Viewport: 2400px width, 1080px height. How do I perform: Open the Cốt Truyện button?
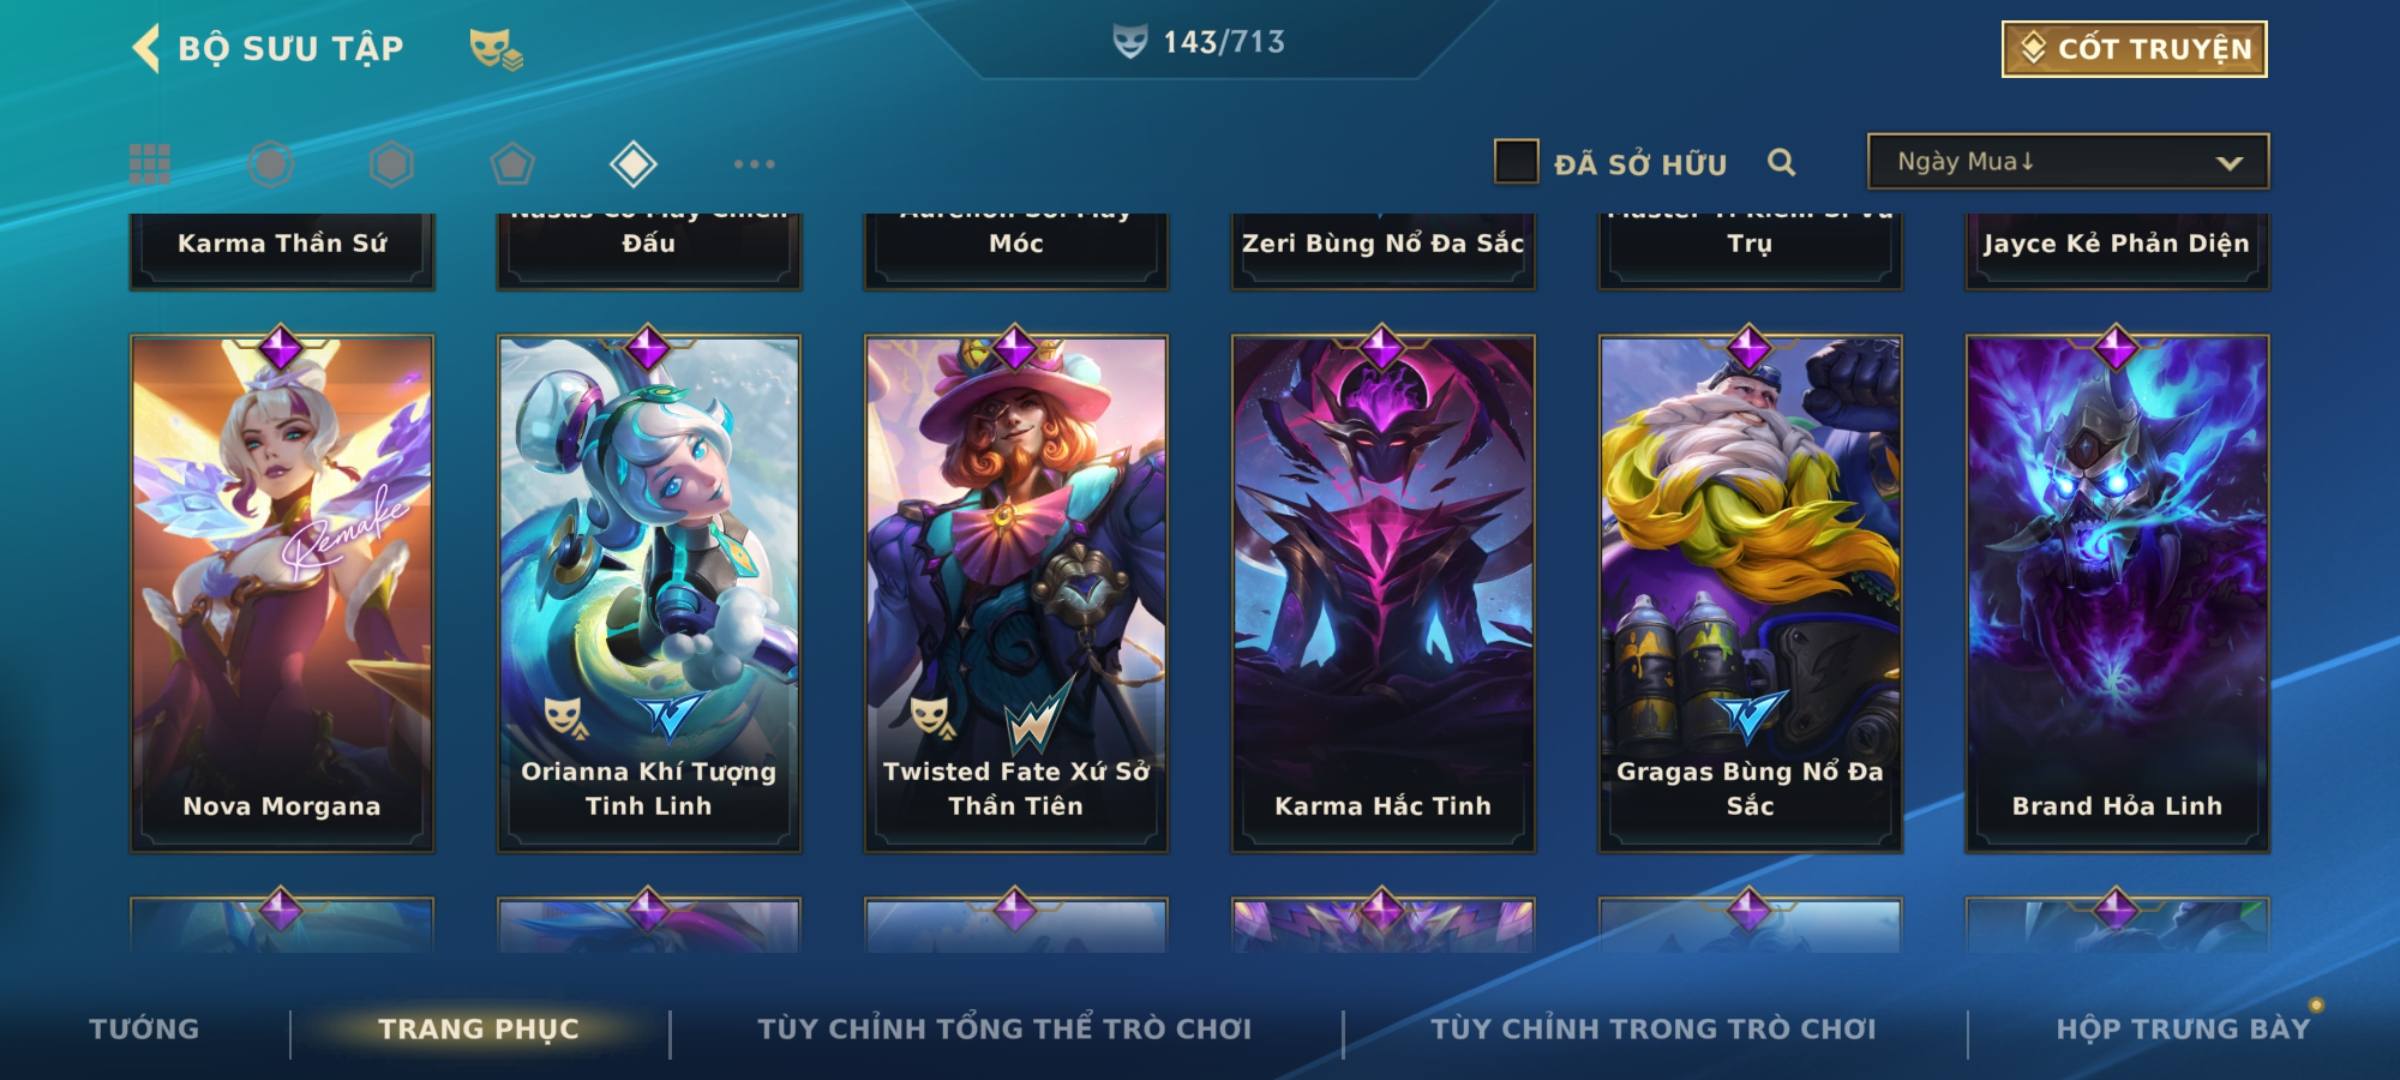(2134, 49)
